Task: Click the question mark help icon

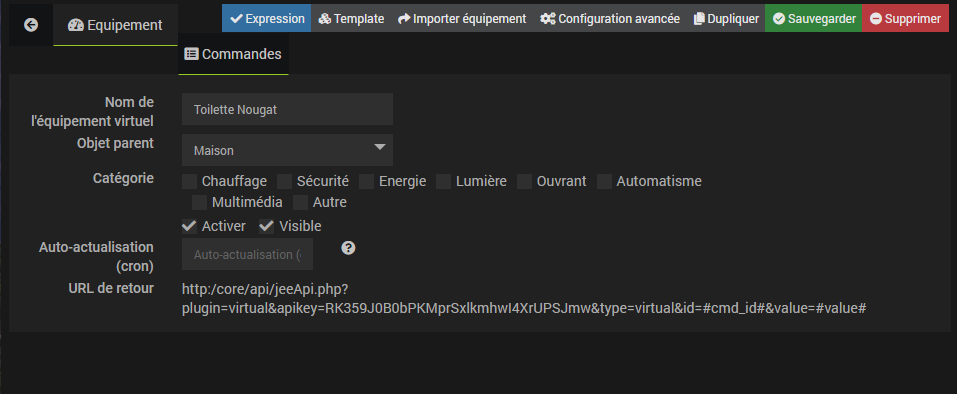Action: 348,248
